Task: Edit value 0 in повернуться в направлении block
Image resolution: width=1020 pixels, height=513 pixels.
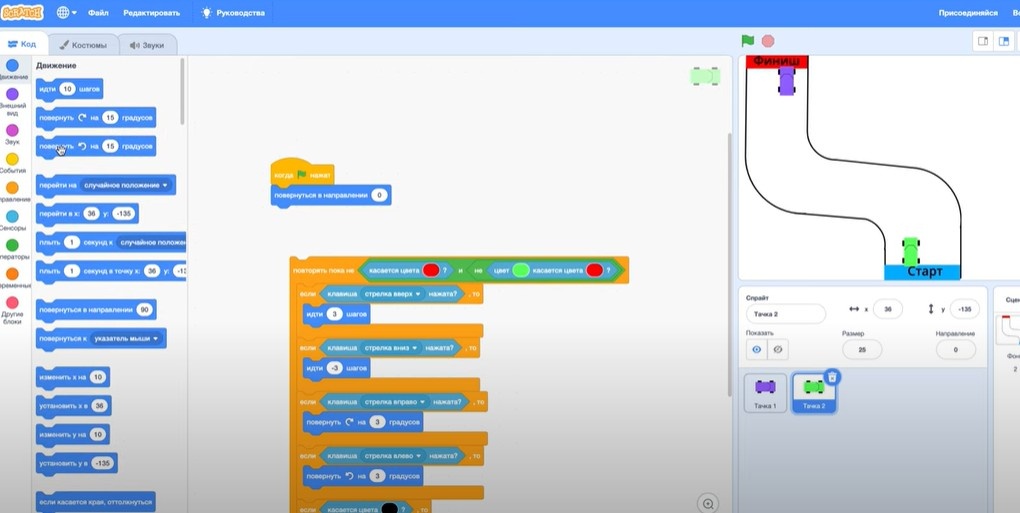Action: [x=379, y=195]
